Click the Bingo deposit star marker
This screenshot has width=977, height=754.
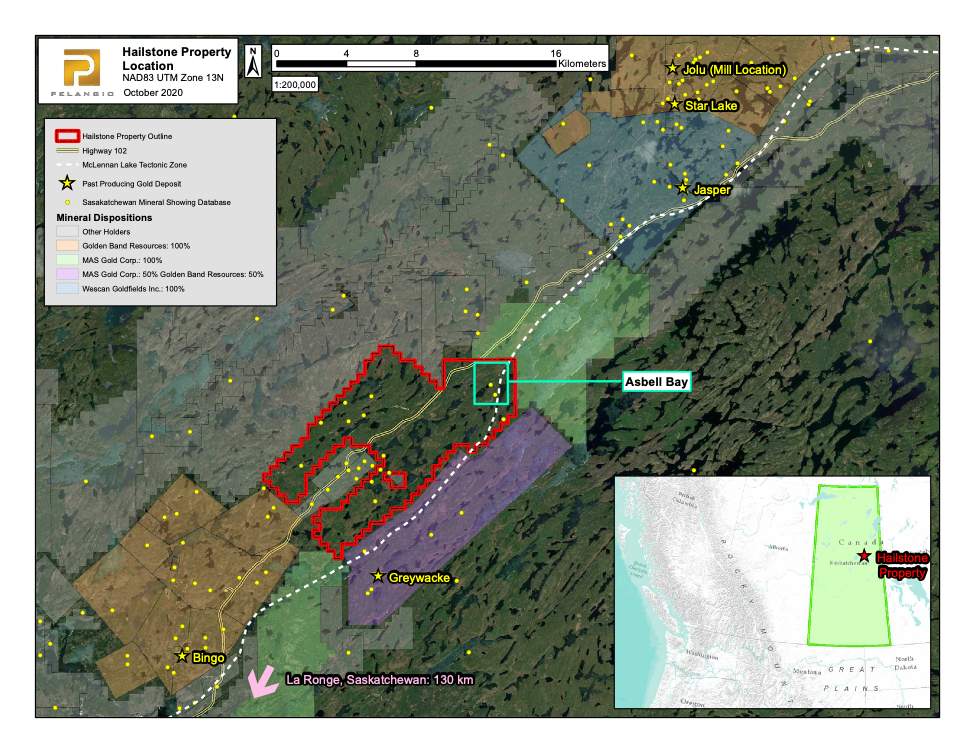click(x=182, y=657)
